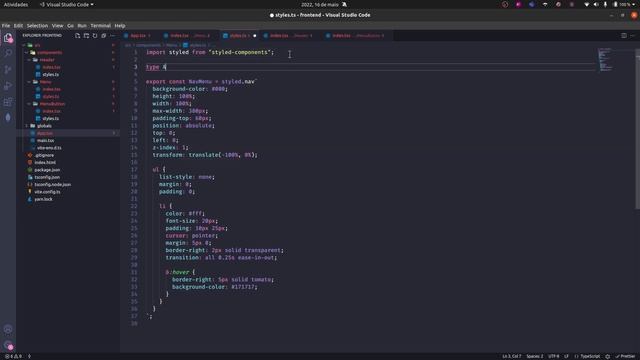The width and height of the screenshot is (640, 360).
Task: Open the Visual Studio Code app menu dropdown
Action: [67, 4]
